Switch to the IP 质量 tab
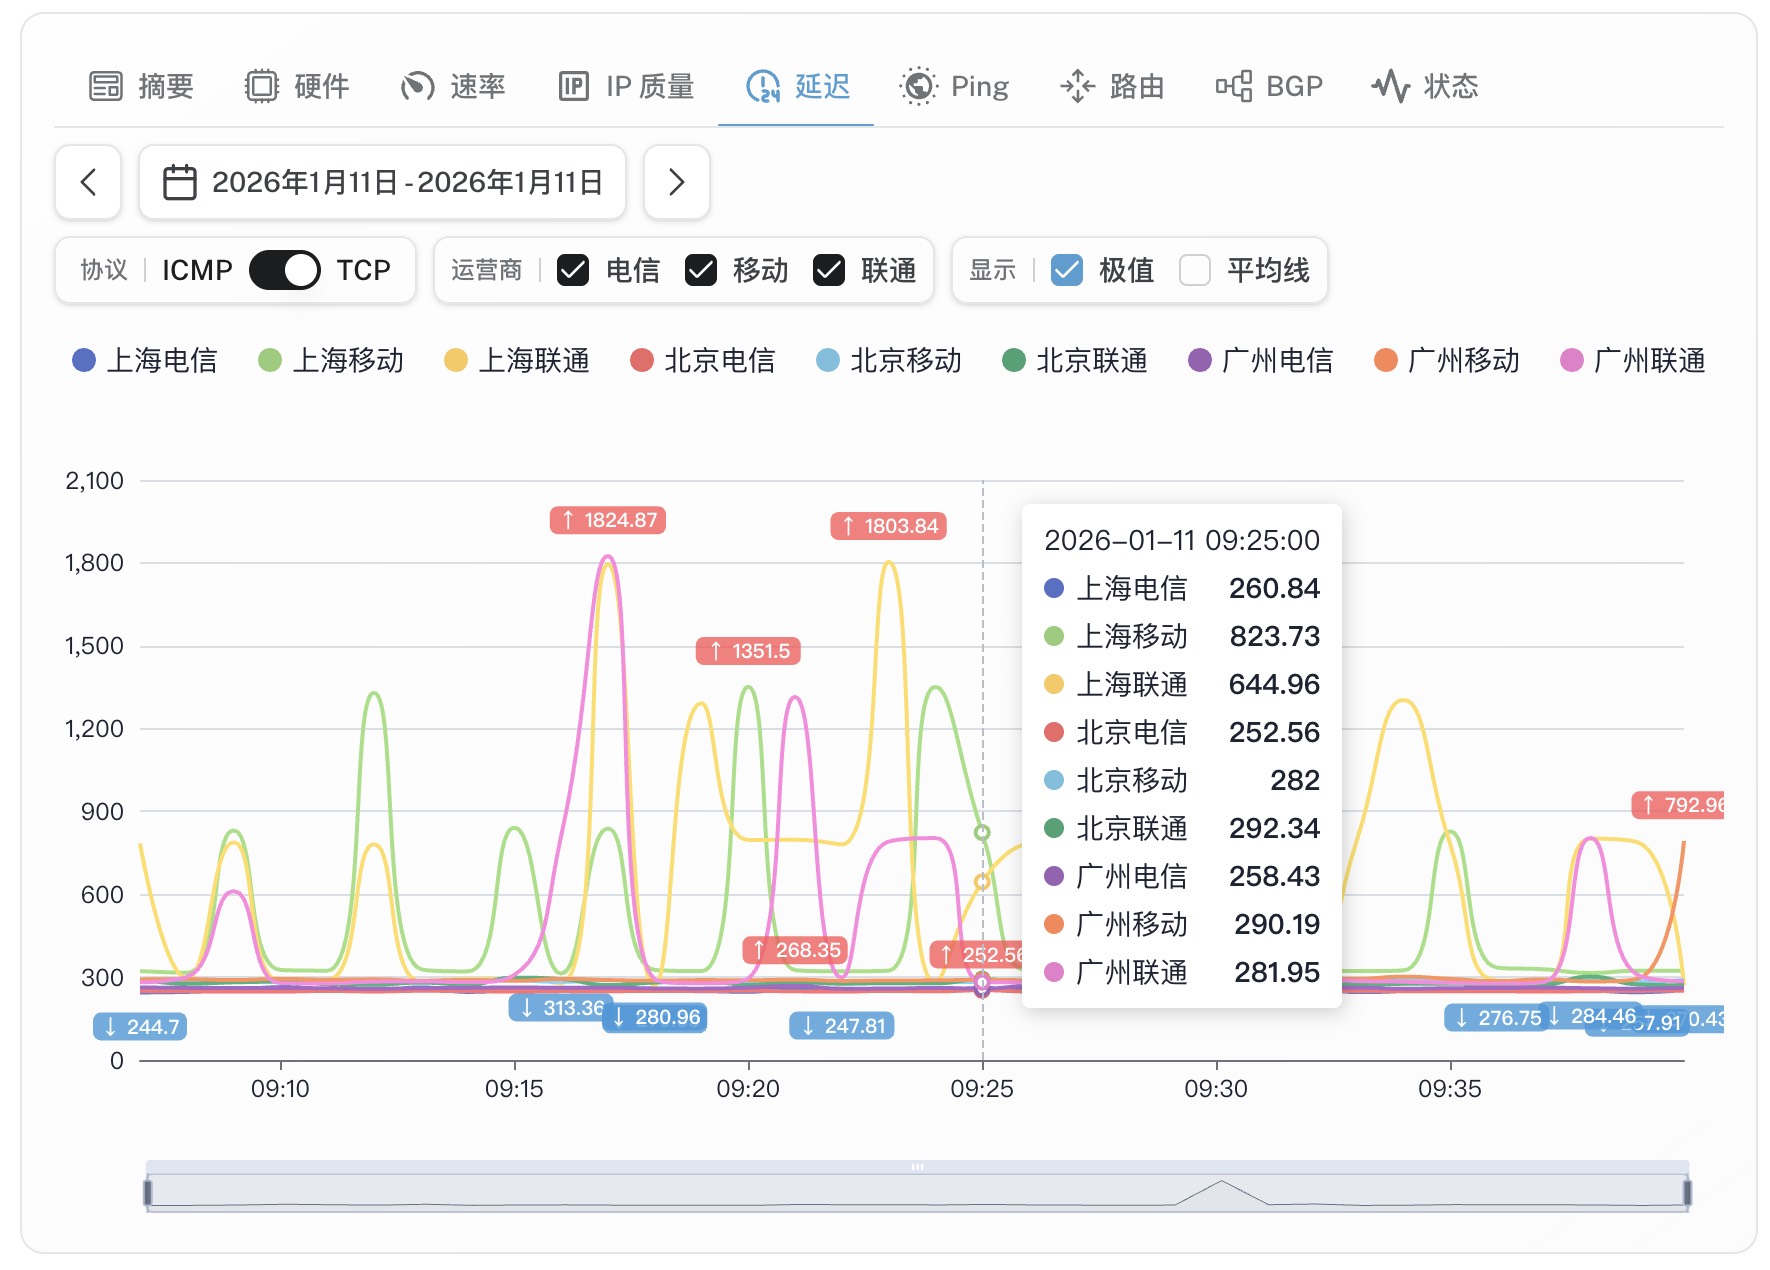 tap(626, 86)
